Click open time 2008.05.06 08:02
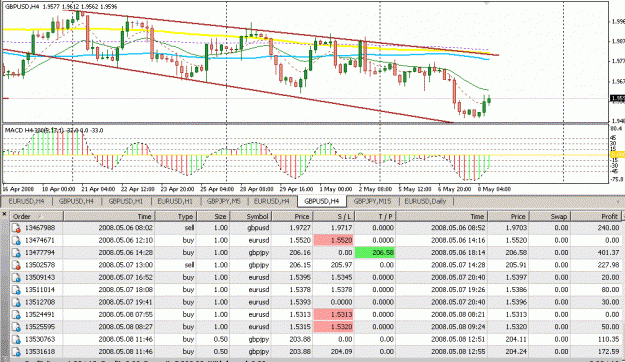The width and height of the screenshot is (625, 362). [125, 228]
